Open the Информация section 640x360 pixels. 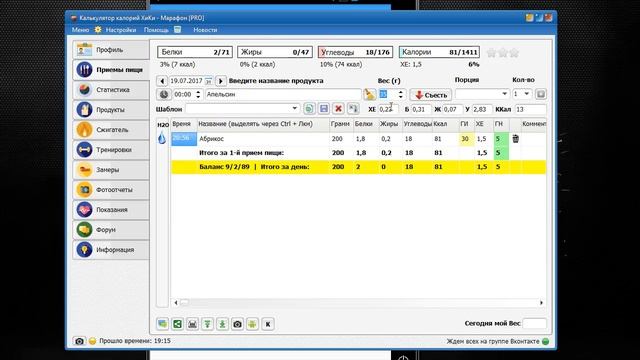click(111, 250)
